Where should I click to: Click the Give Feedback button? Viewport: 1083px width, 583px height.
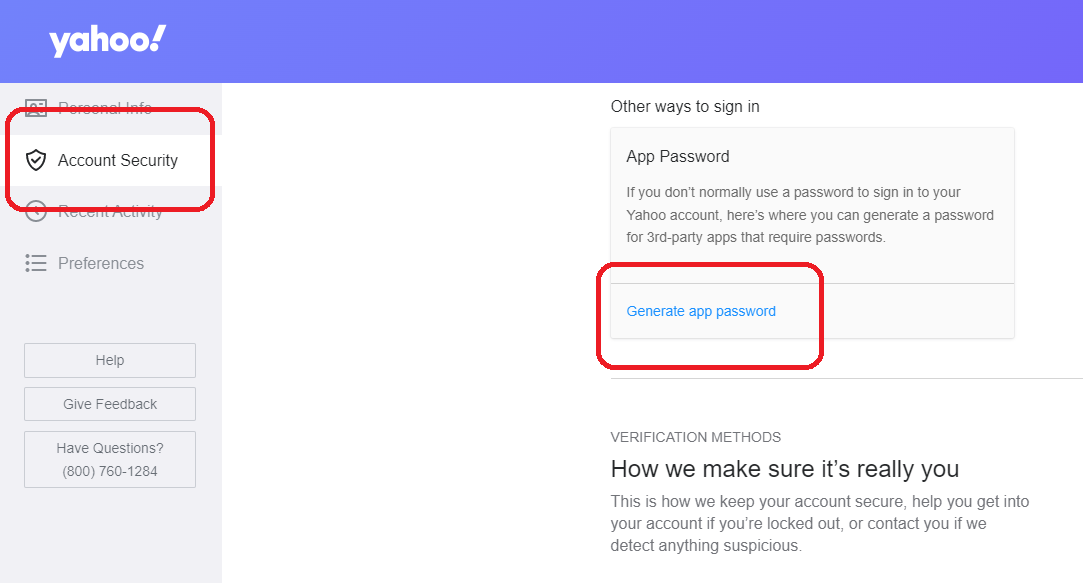[x=110, y=404]
